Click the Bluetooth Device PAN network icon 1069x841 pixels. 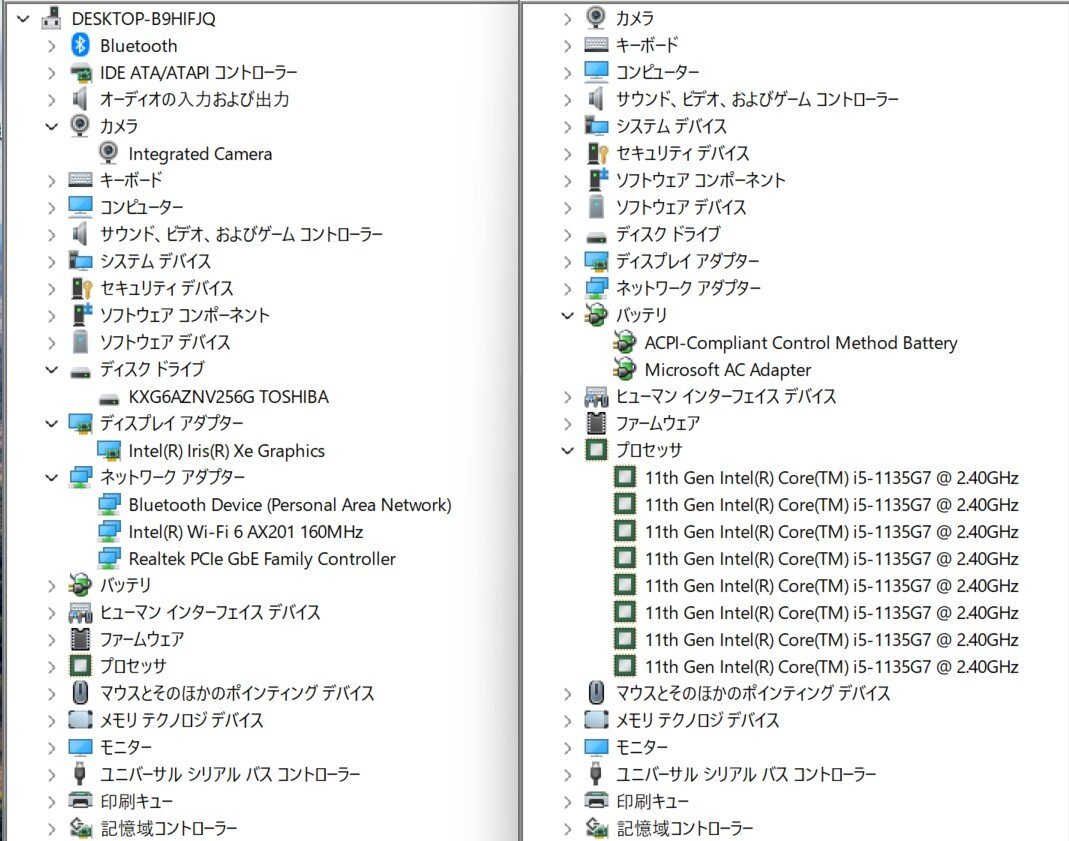[x=109, y=504]
